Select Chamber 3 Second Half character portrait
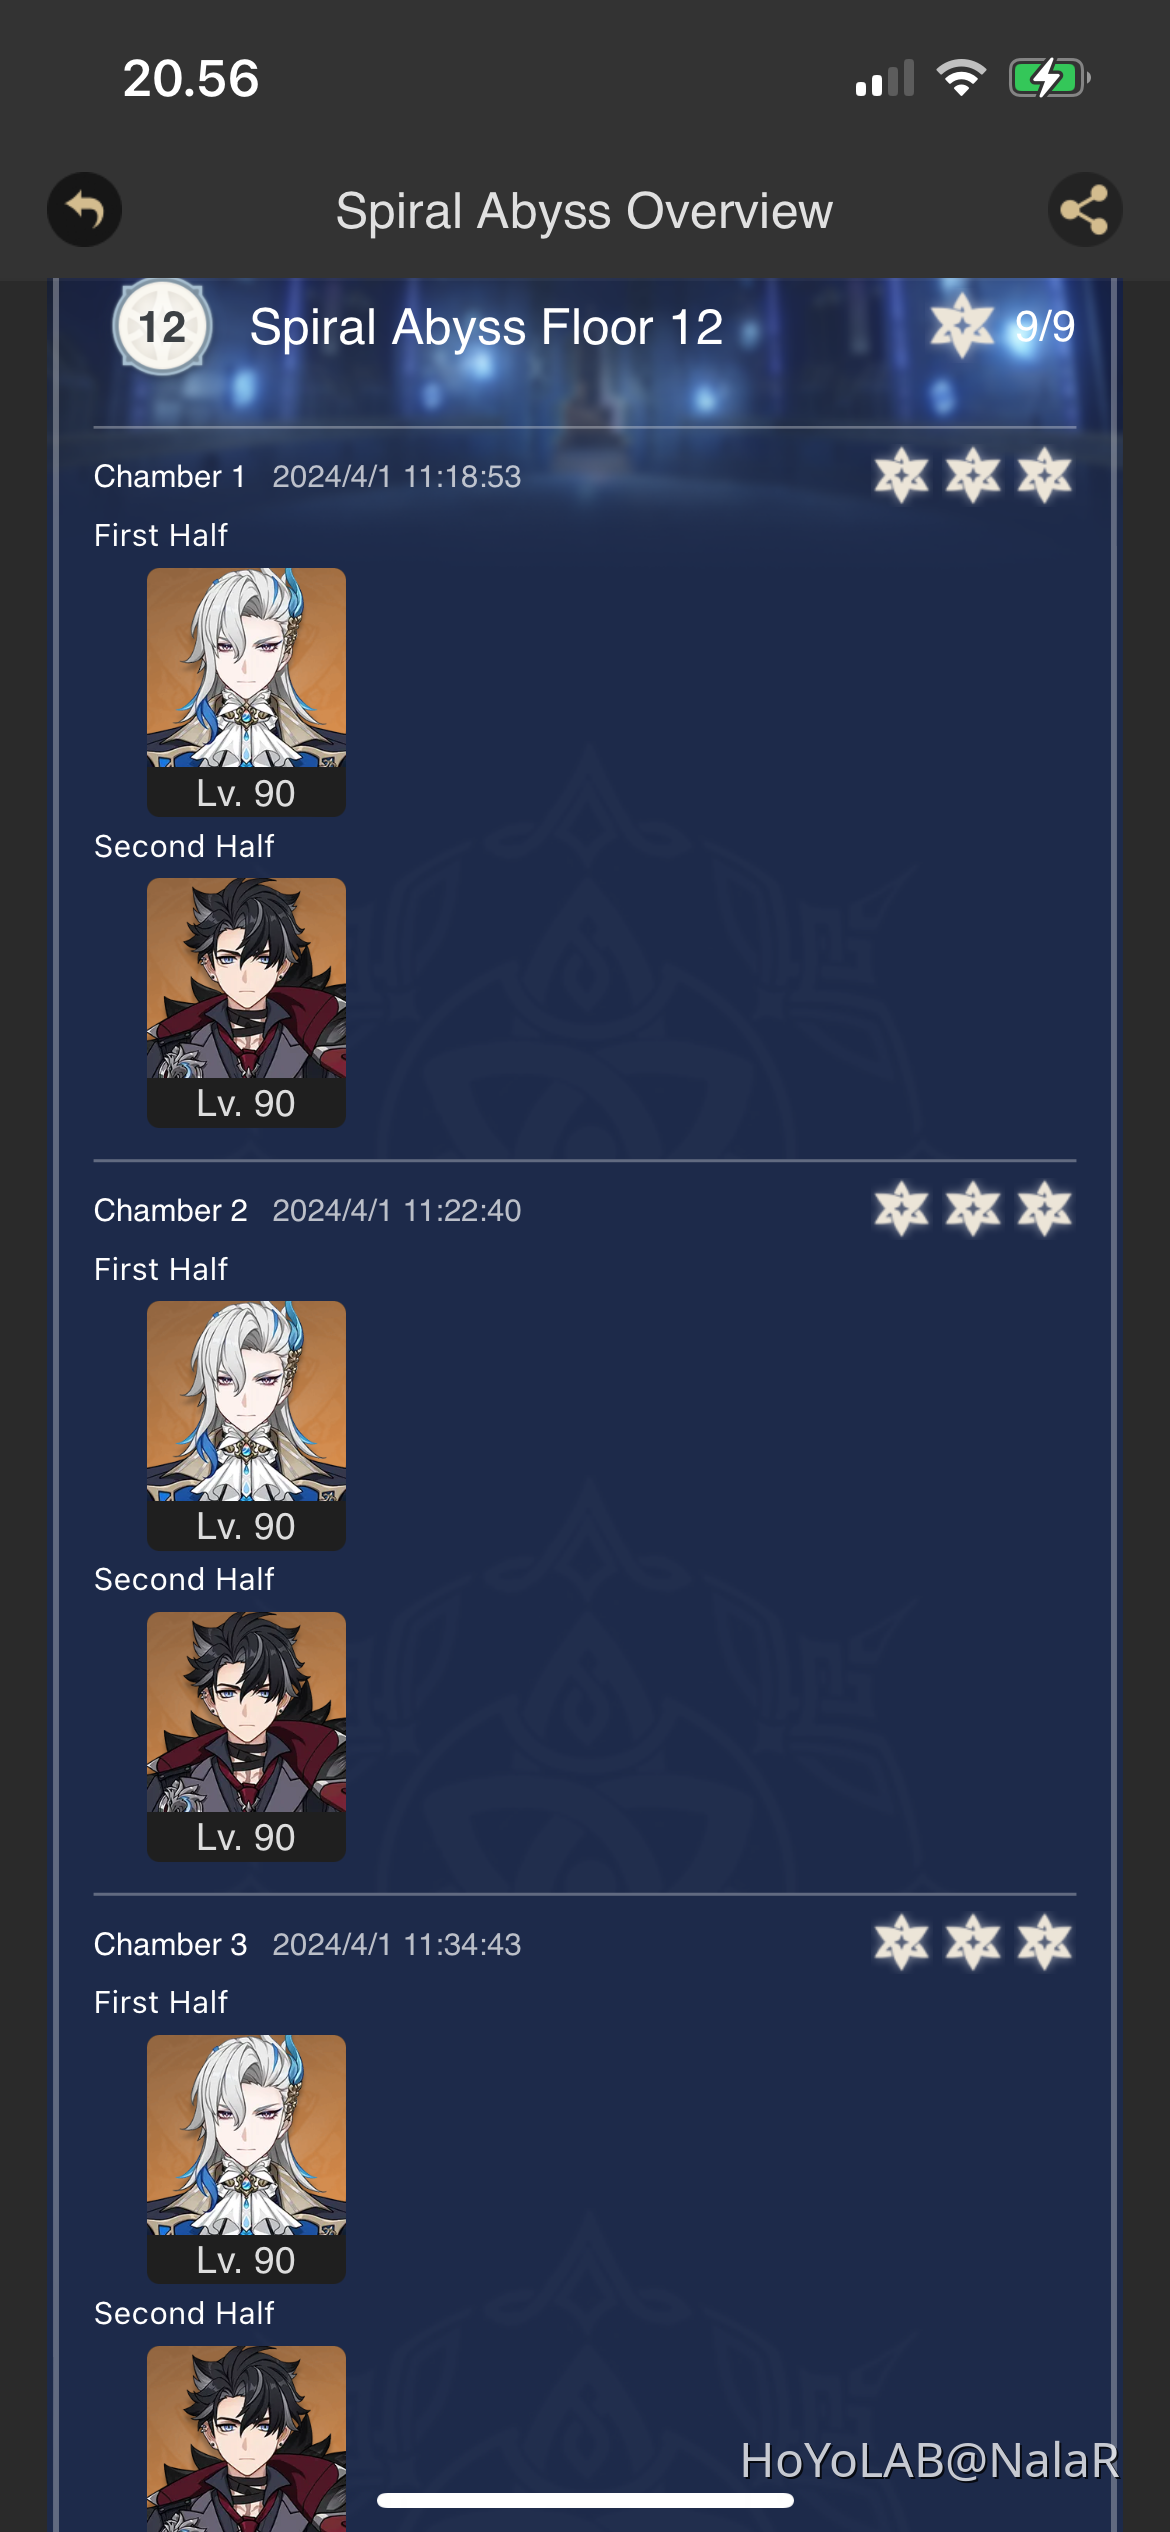The height and width of the screenshot is (2532, 1170). click(x=246, y=2439)
